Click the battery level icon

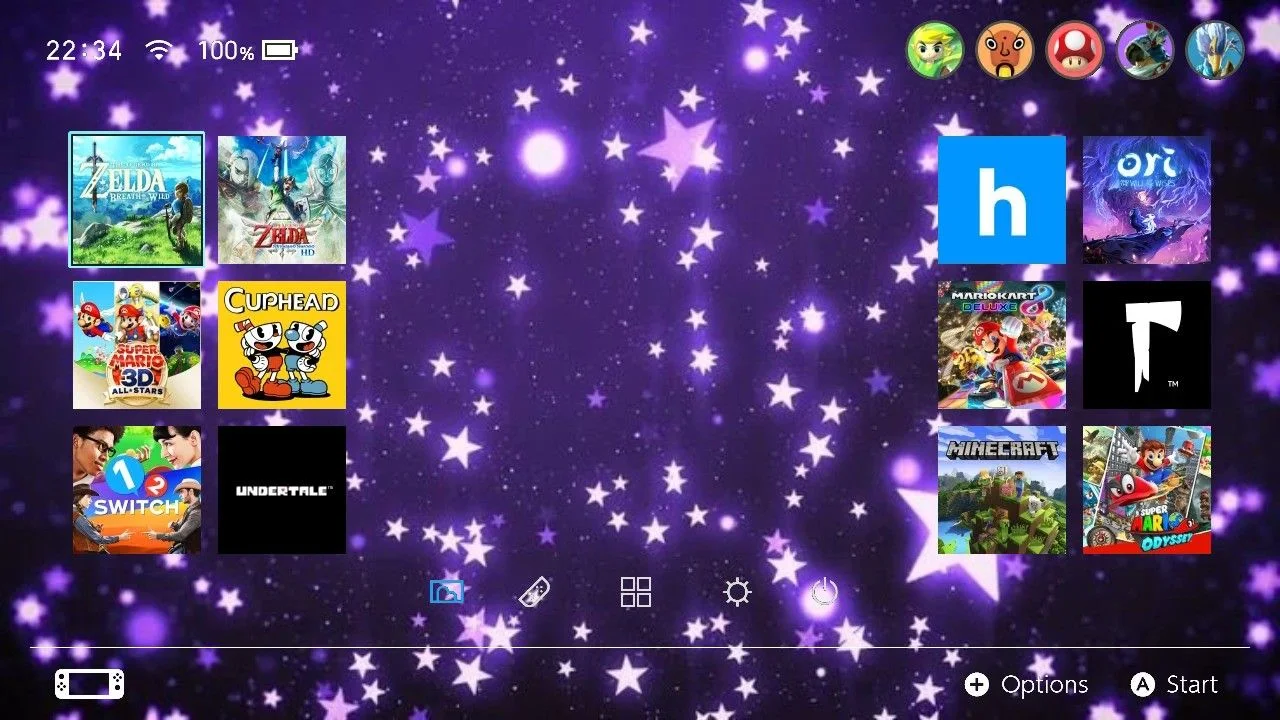click(281, 50)
